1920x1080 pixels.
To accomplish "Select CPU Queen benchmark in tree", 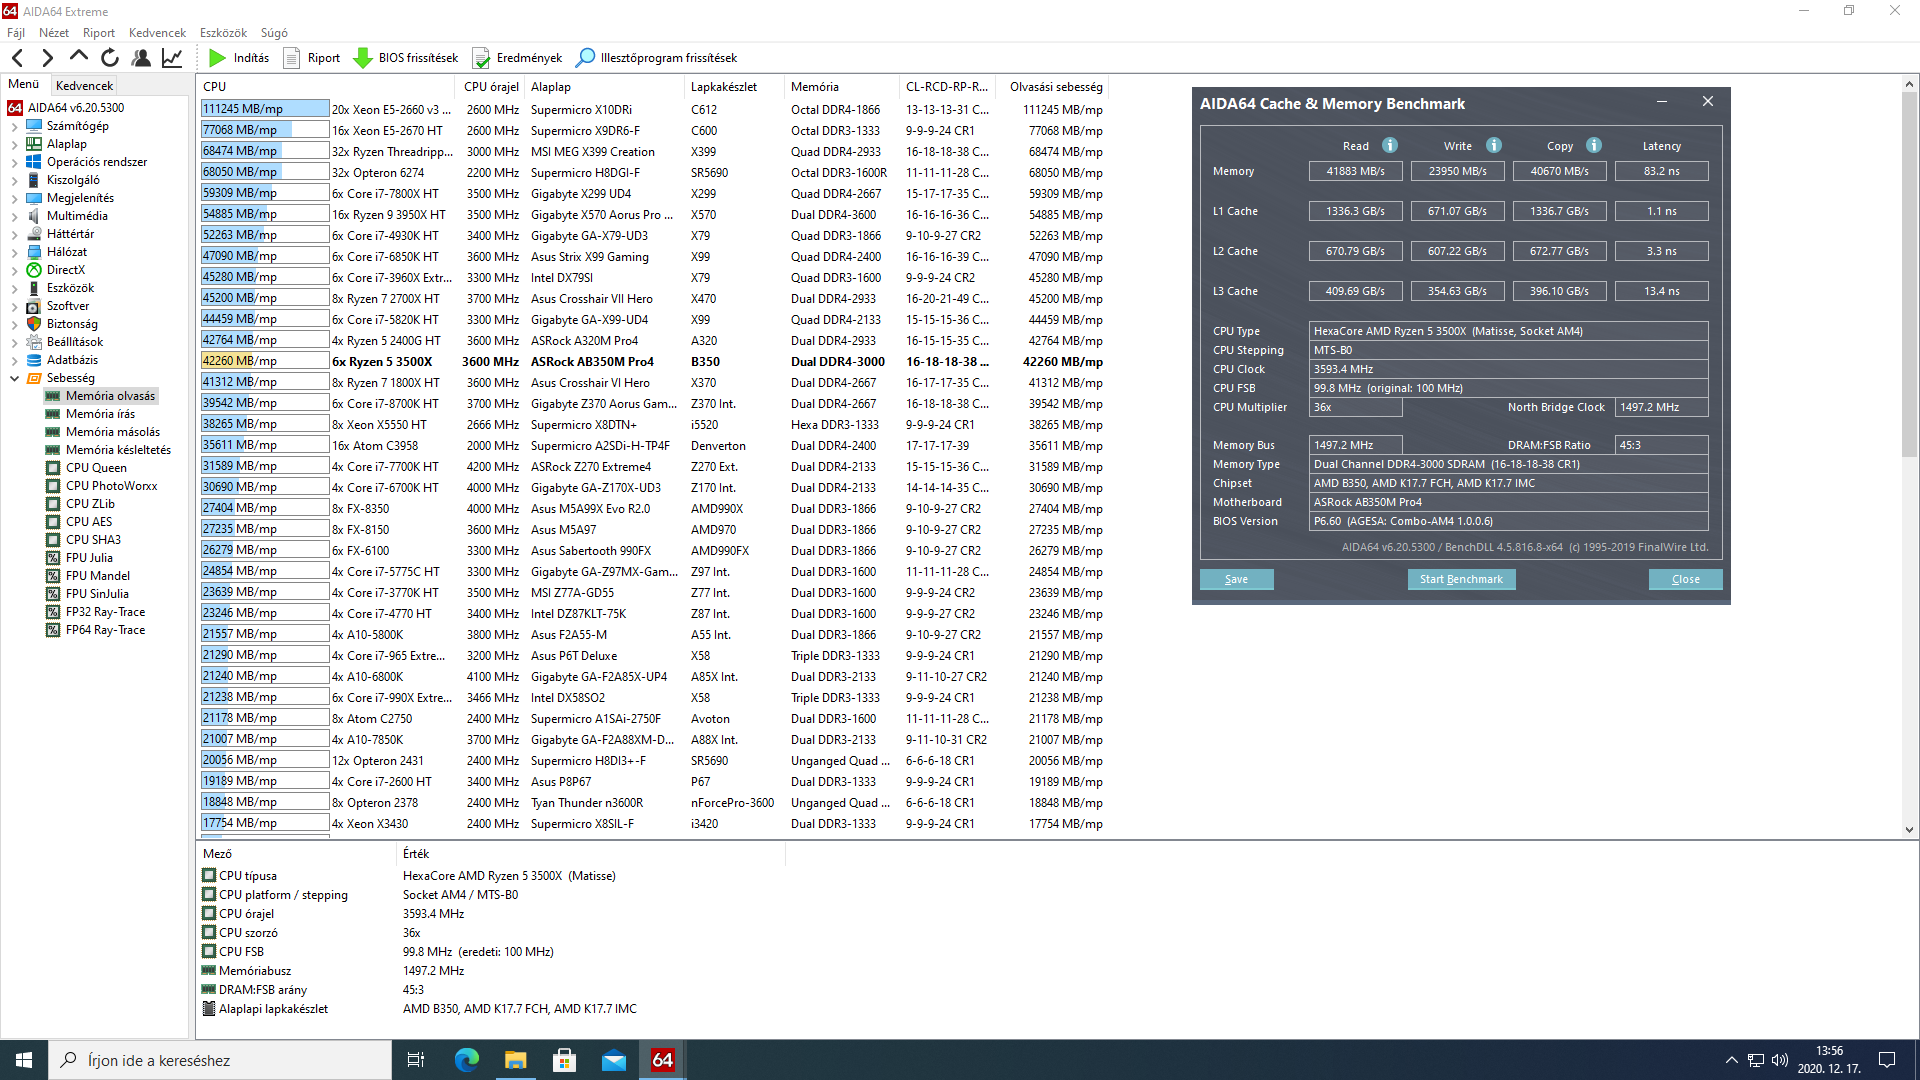I will (x=96, y=468).
